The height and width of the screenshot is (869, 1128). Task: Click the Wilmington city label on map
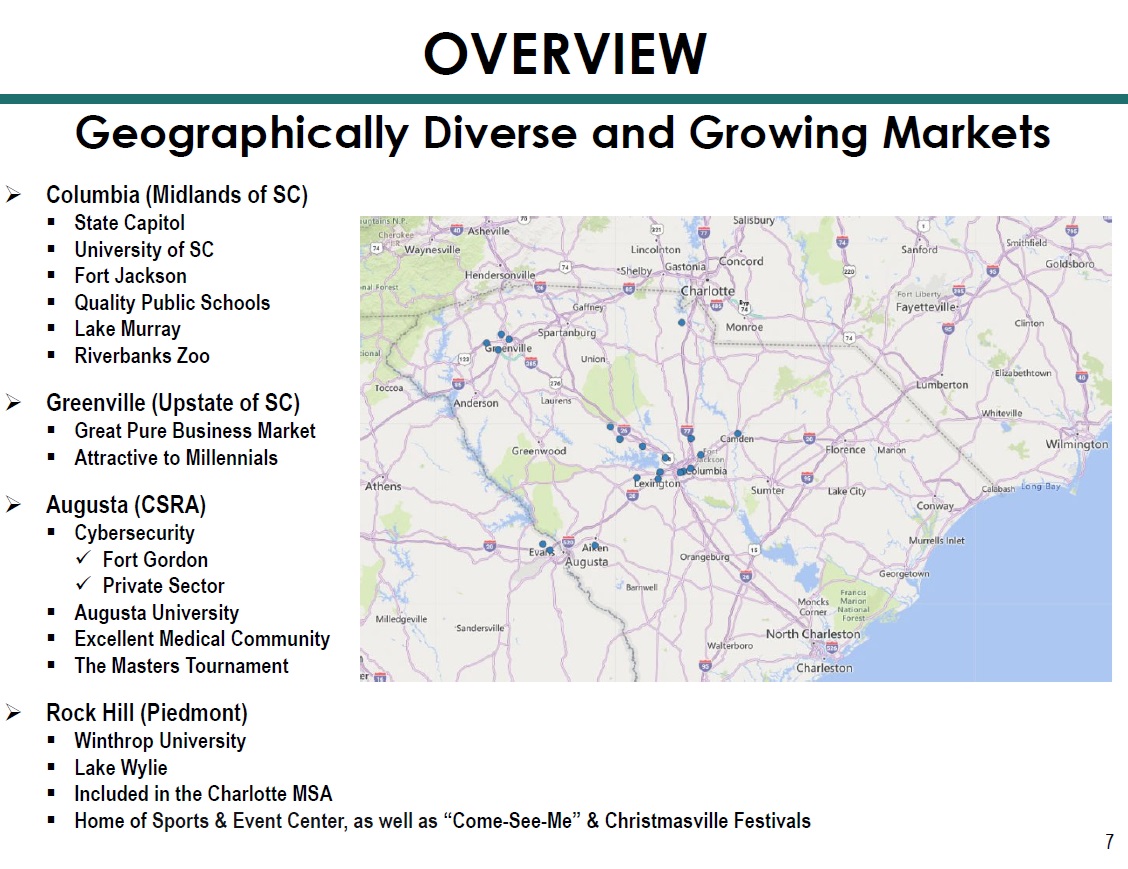(x=1076, y=444)
